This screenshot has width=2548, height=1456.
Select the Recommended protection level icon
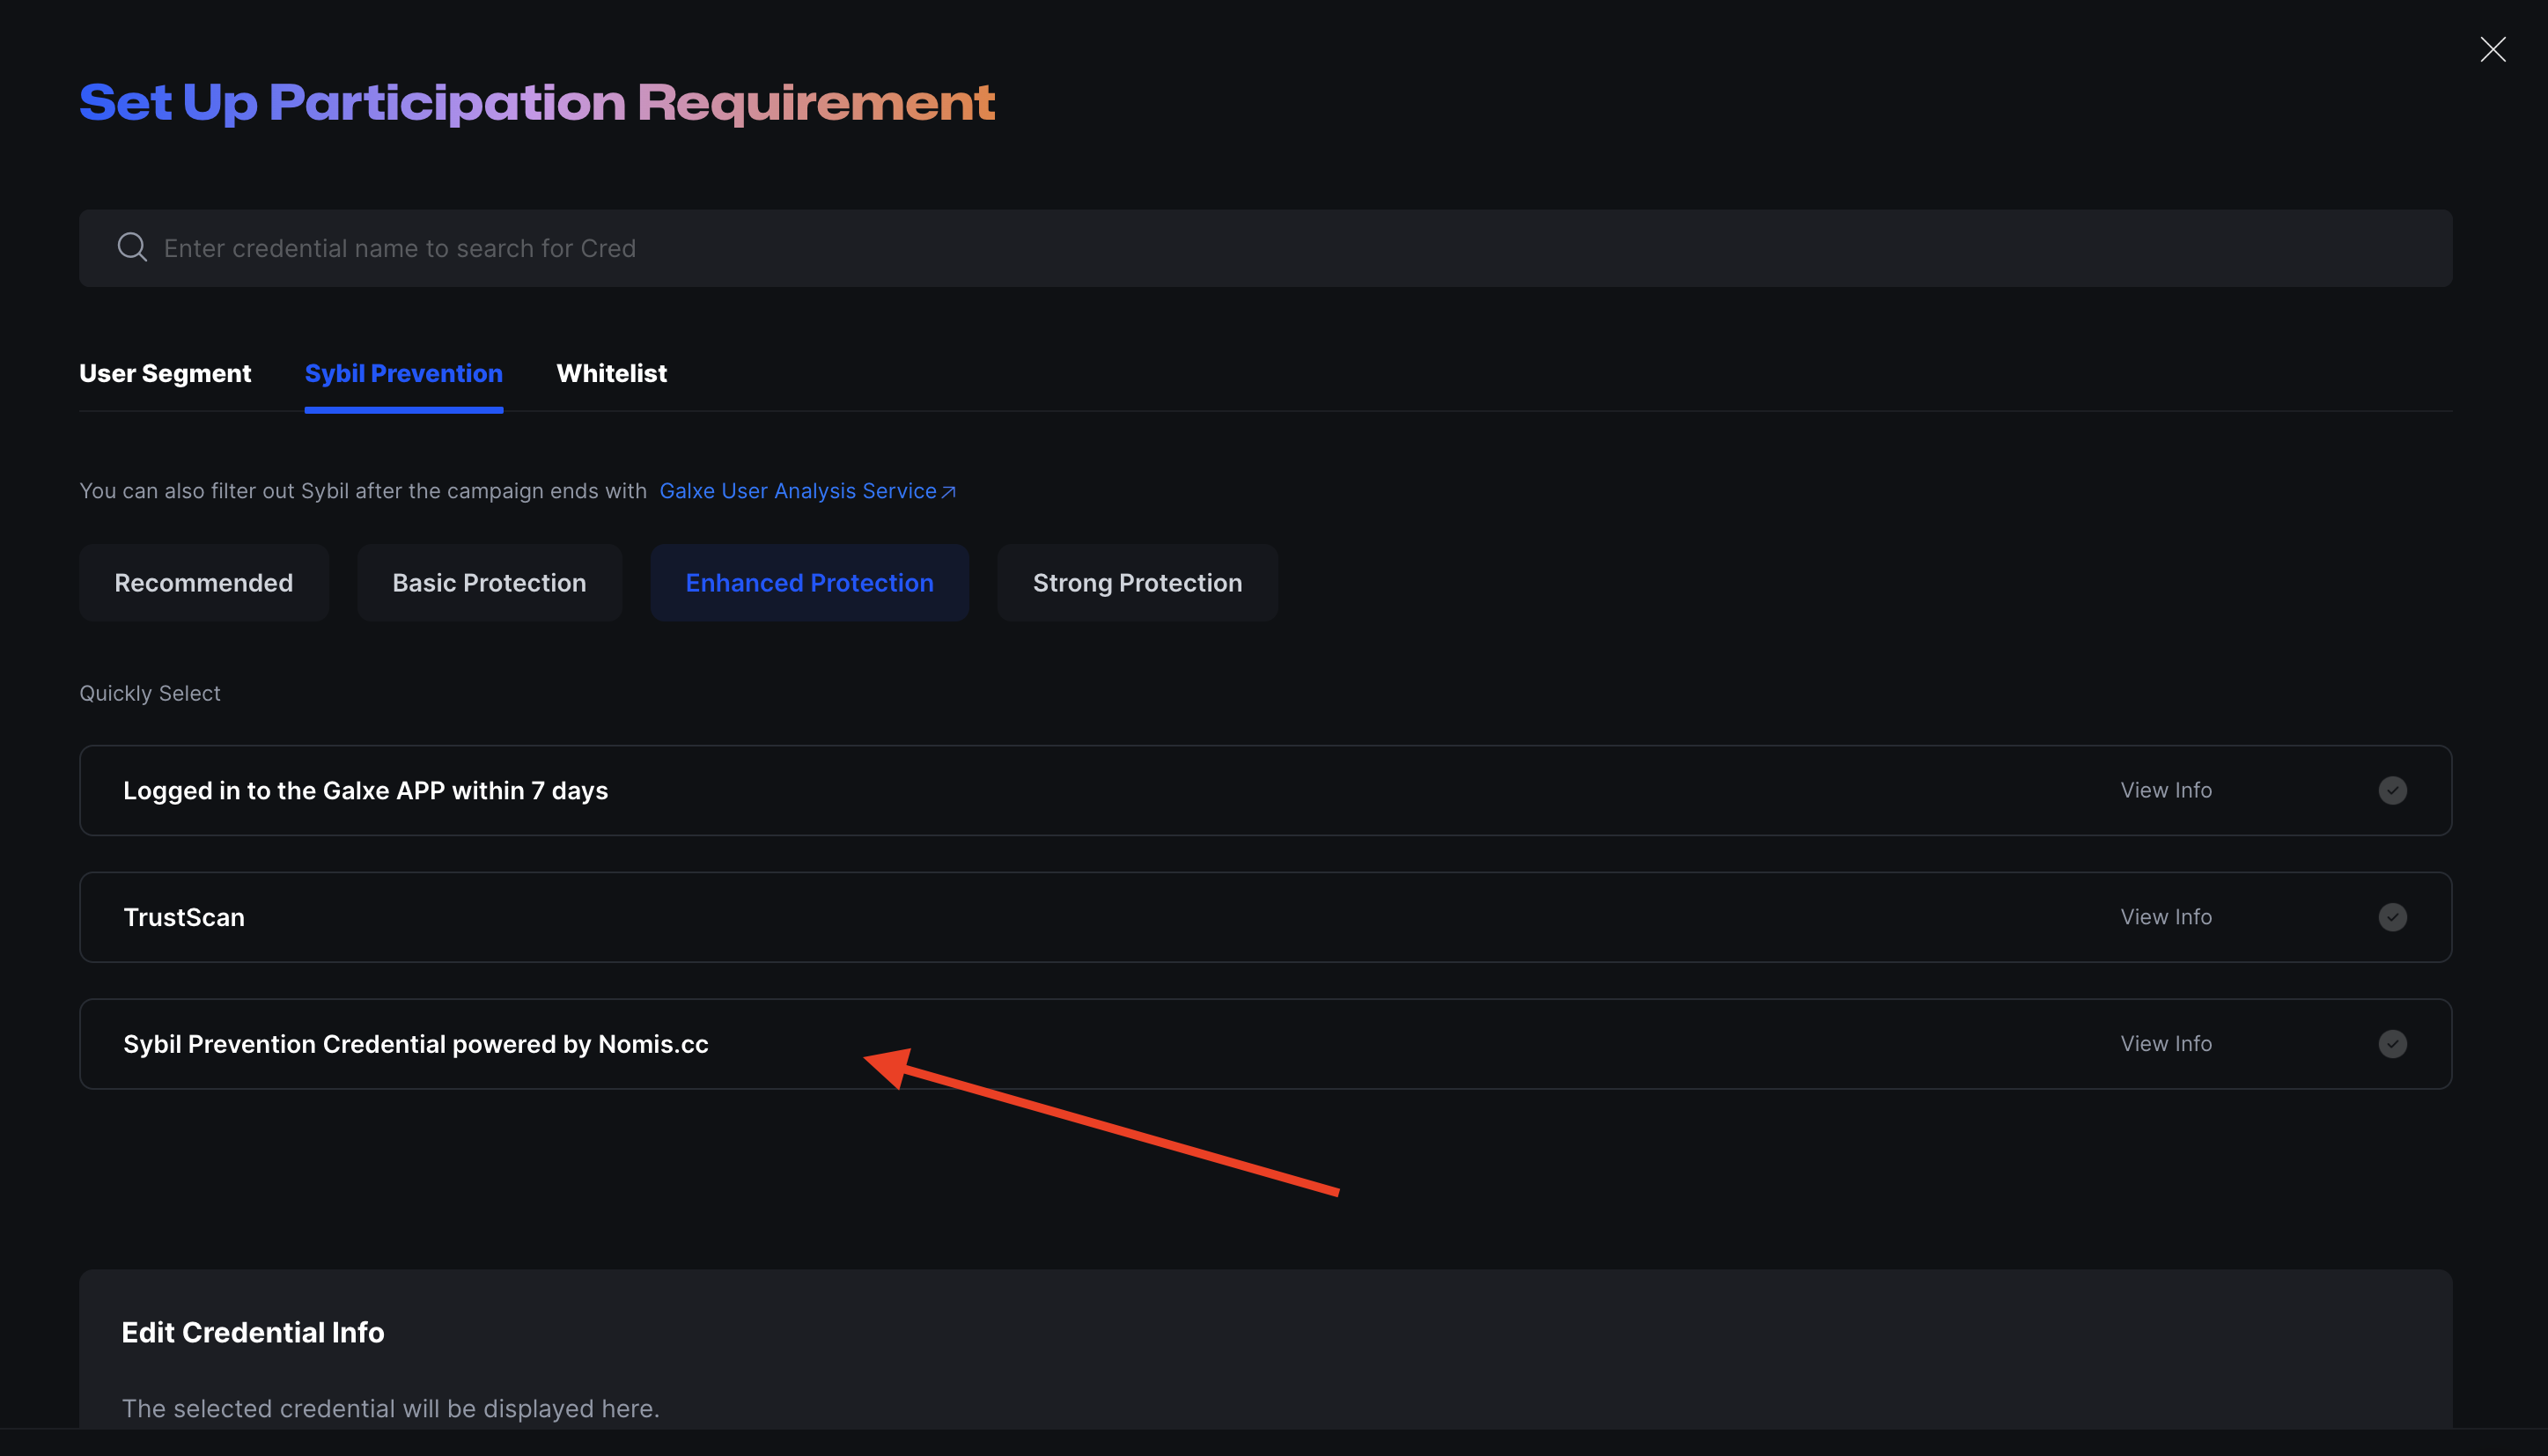203,583
